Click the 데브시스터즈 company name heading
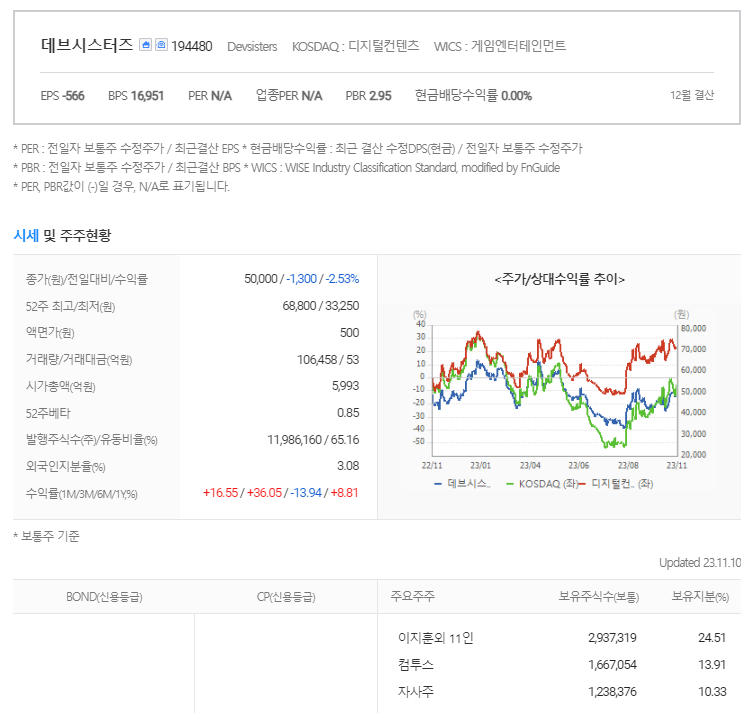This screenshot has width=746, height=713. coord(87,45)
